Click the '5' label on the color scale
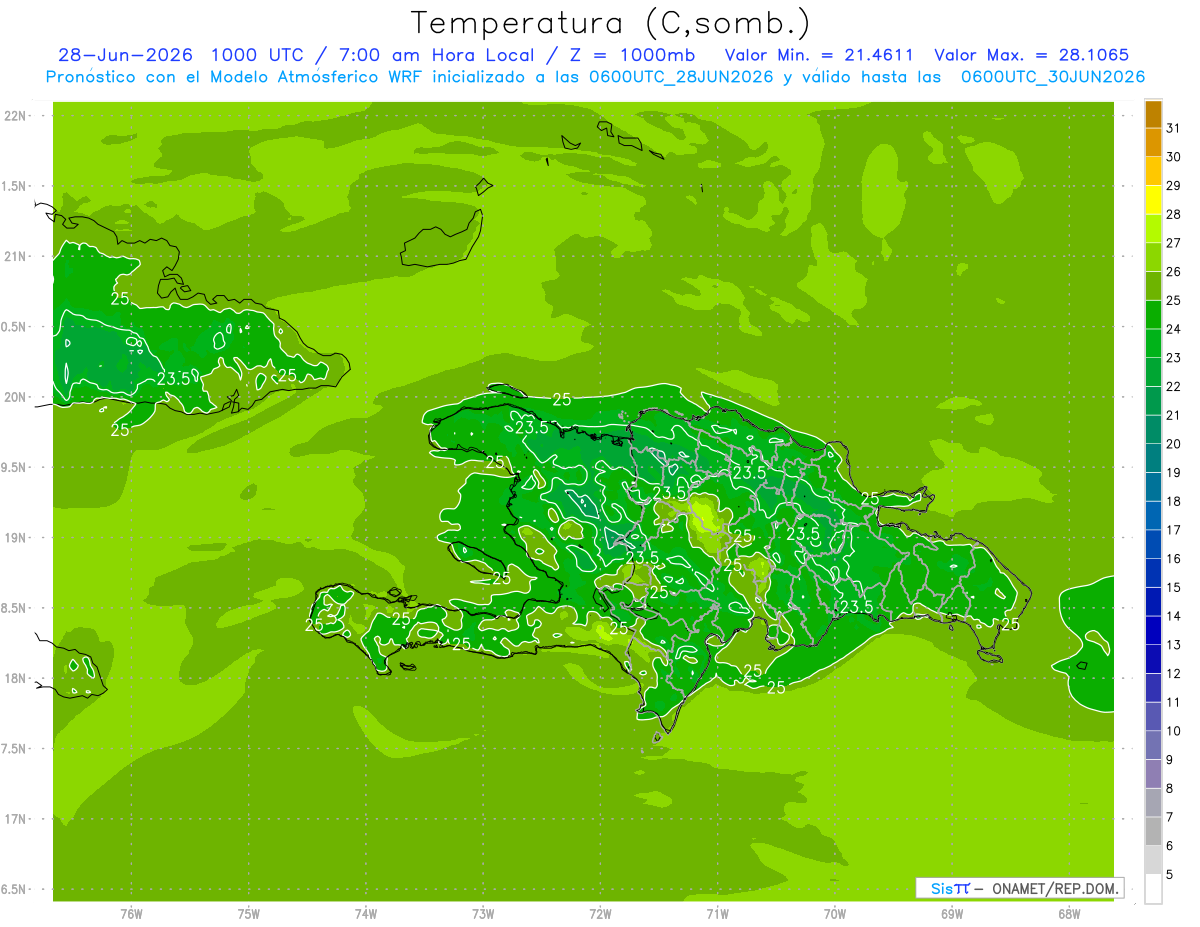 click(x=1170, y=874)
